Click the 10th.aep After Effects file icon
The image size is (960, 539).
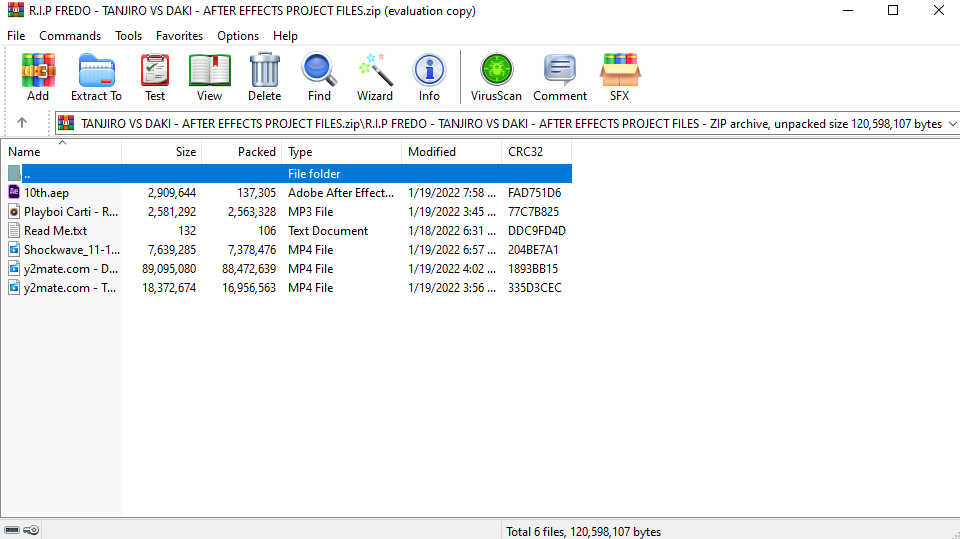[14, 192]
